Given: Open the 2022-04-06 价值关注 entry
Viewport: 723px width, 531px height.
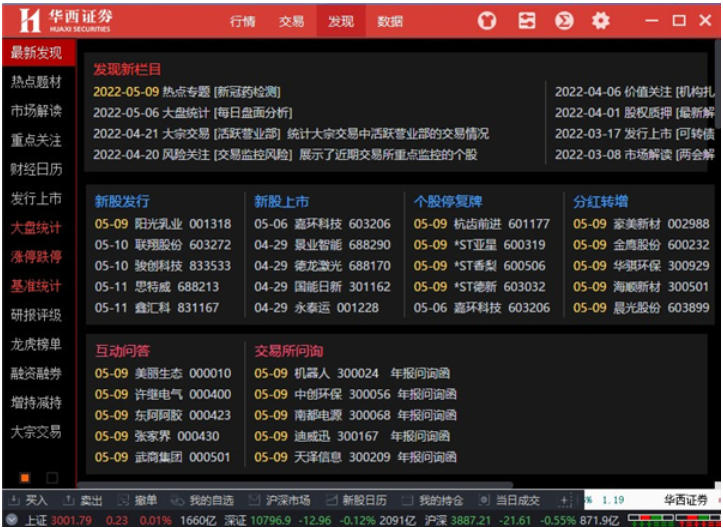Looking at the screenshot, I should 634,92.
